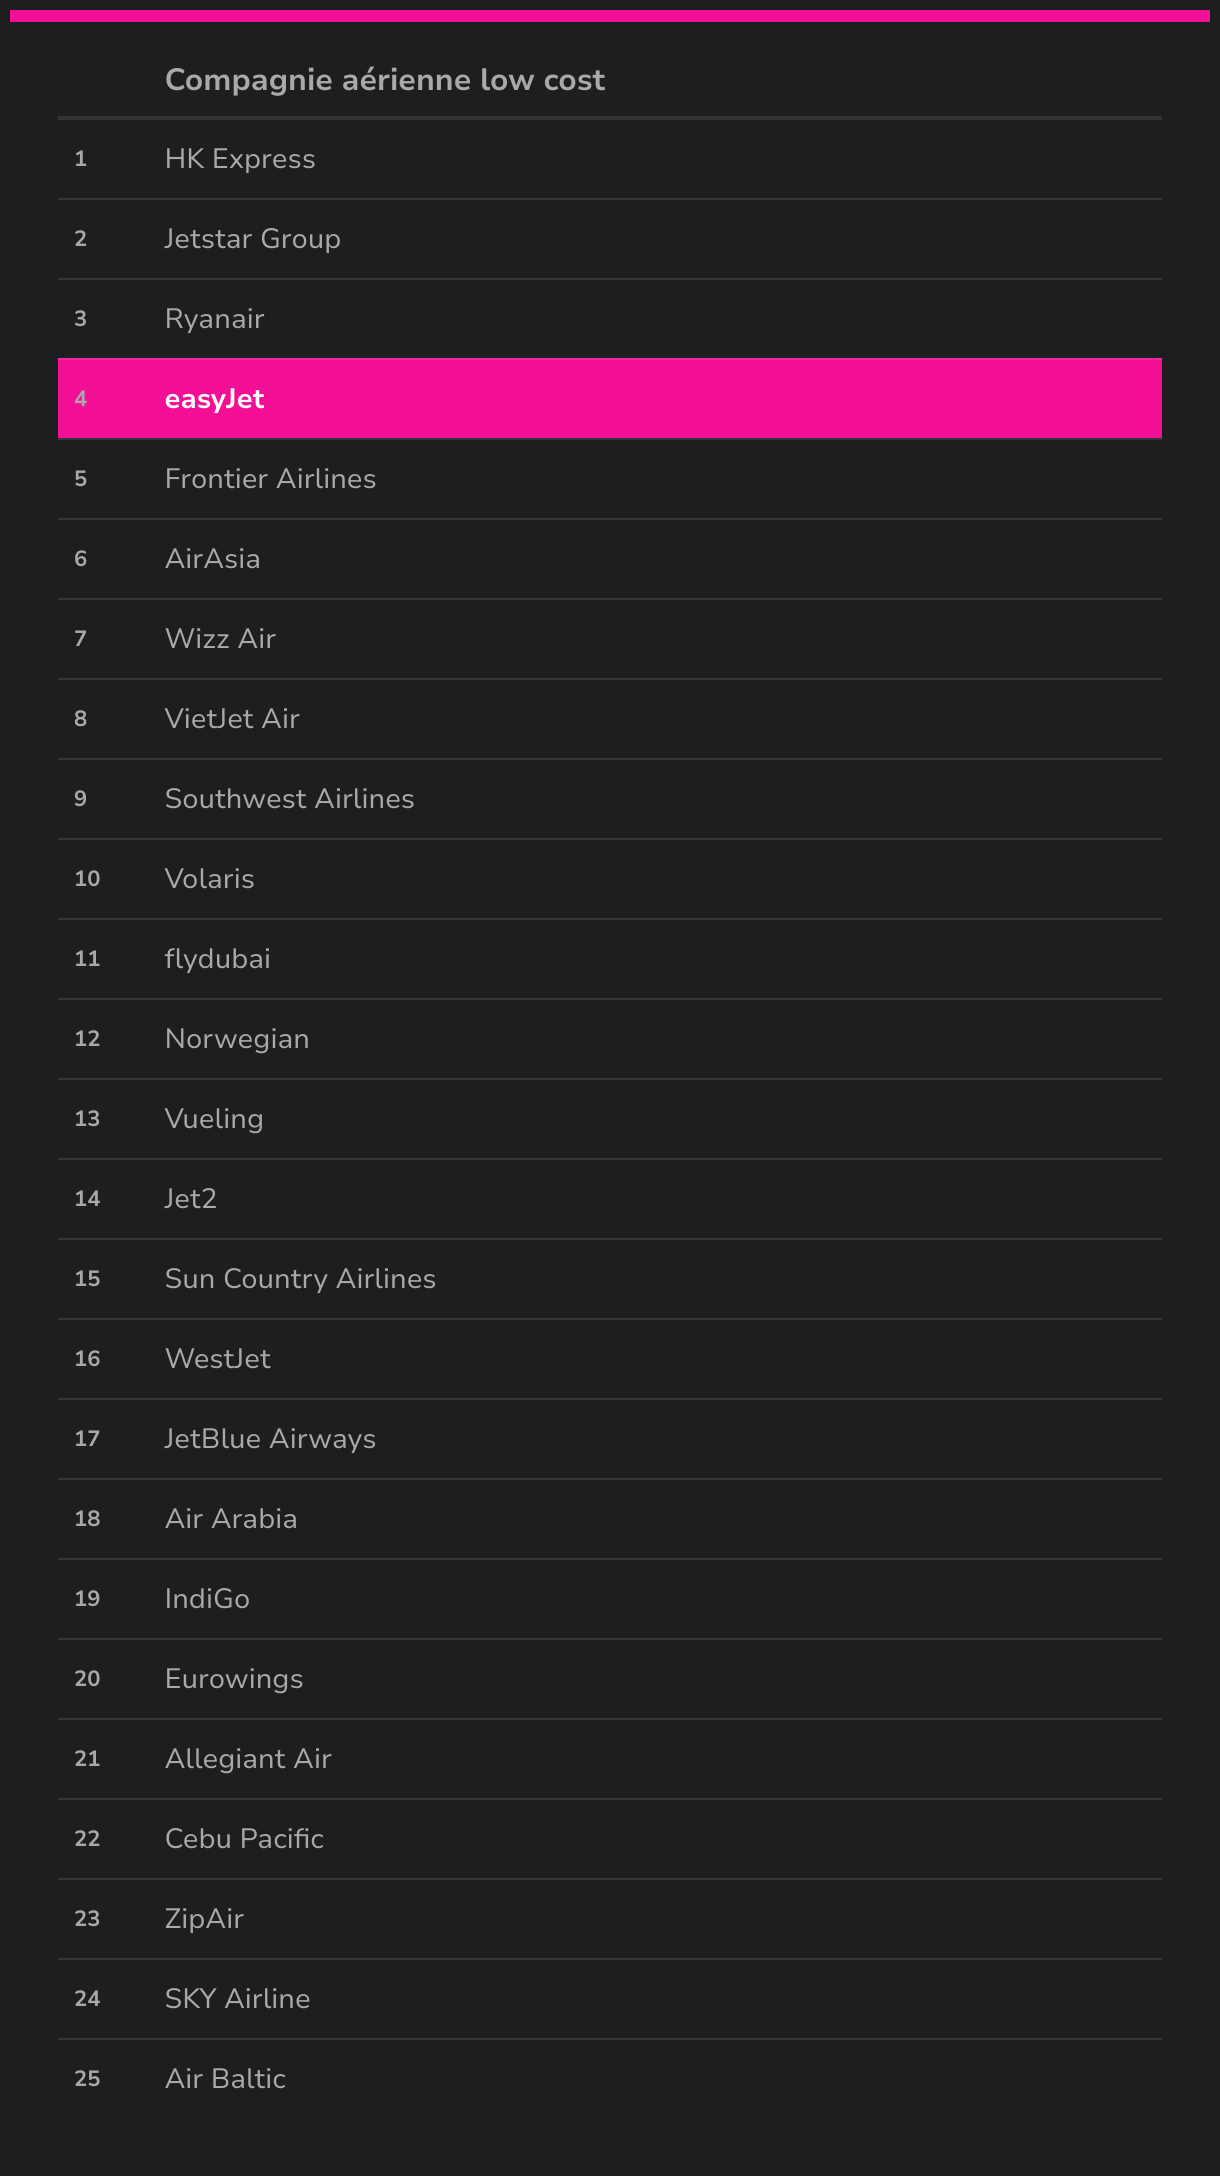Click the Jetstar Group entry

(x=610, y=239)
